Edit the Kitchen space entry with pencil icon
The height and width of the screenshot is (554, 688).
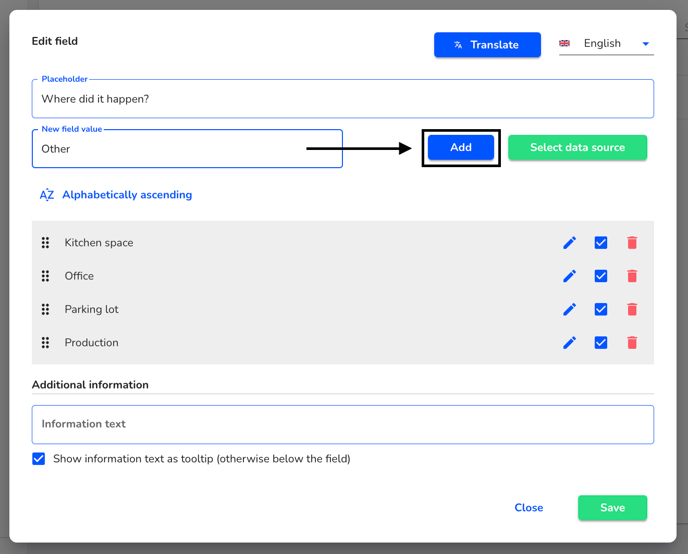click(x=569, y=243)
